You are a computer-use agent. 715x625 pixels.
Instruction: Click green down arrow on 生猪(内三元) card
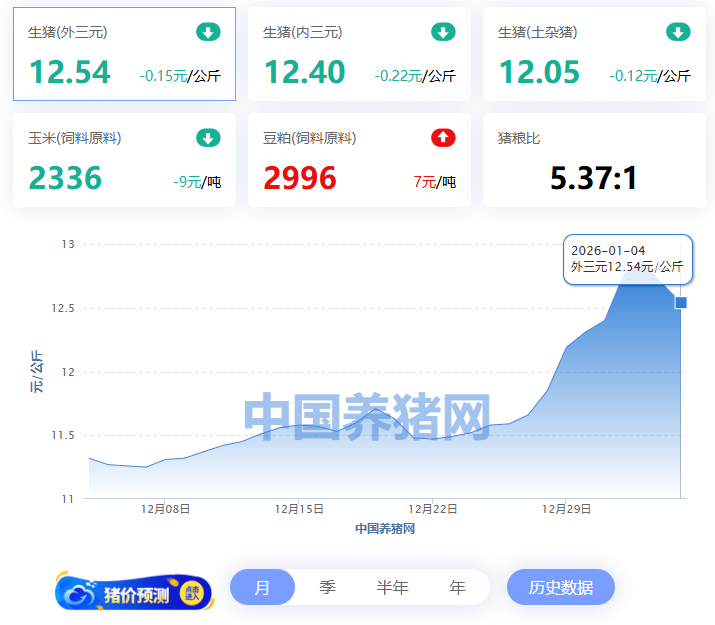(x=443, y=32)
